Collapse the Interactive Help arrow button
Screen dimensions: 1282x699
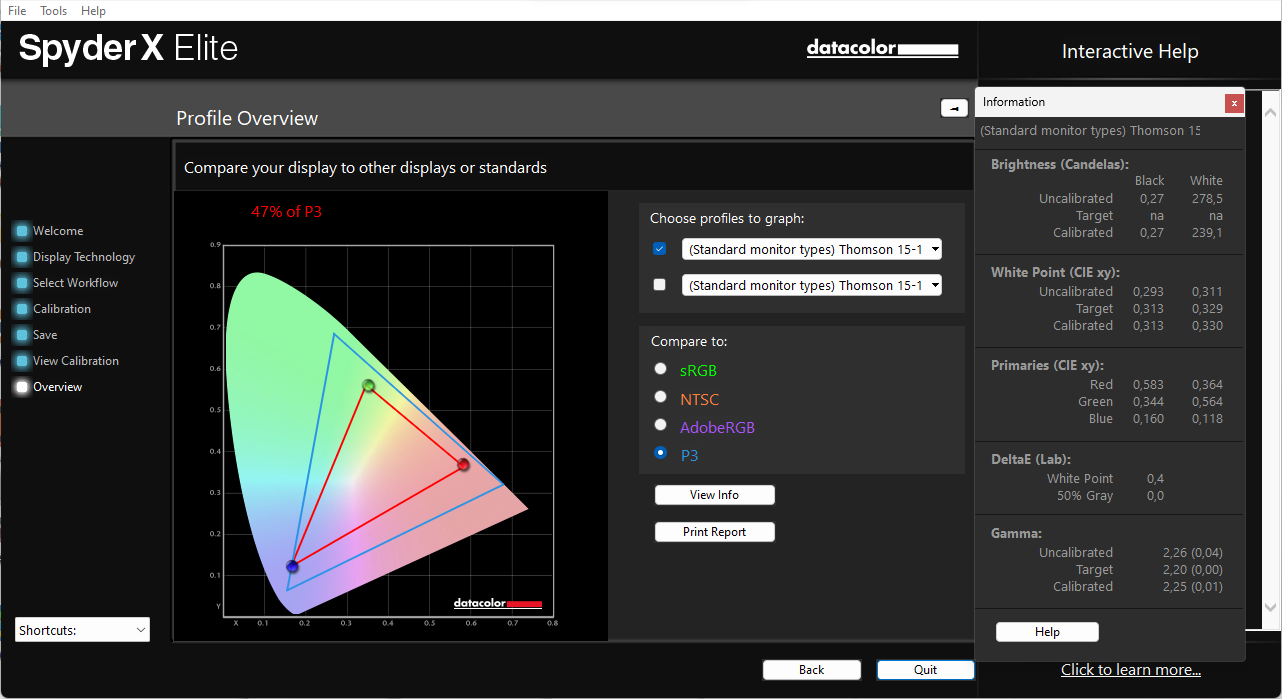(954, 108)
